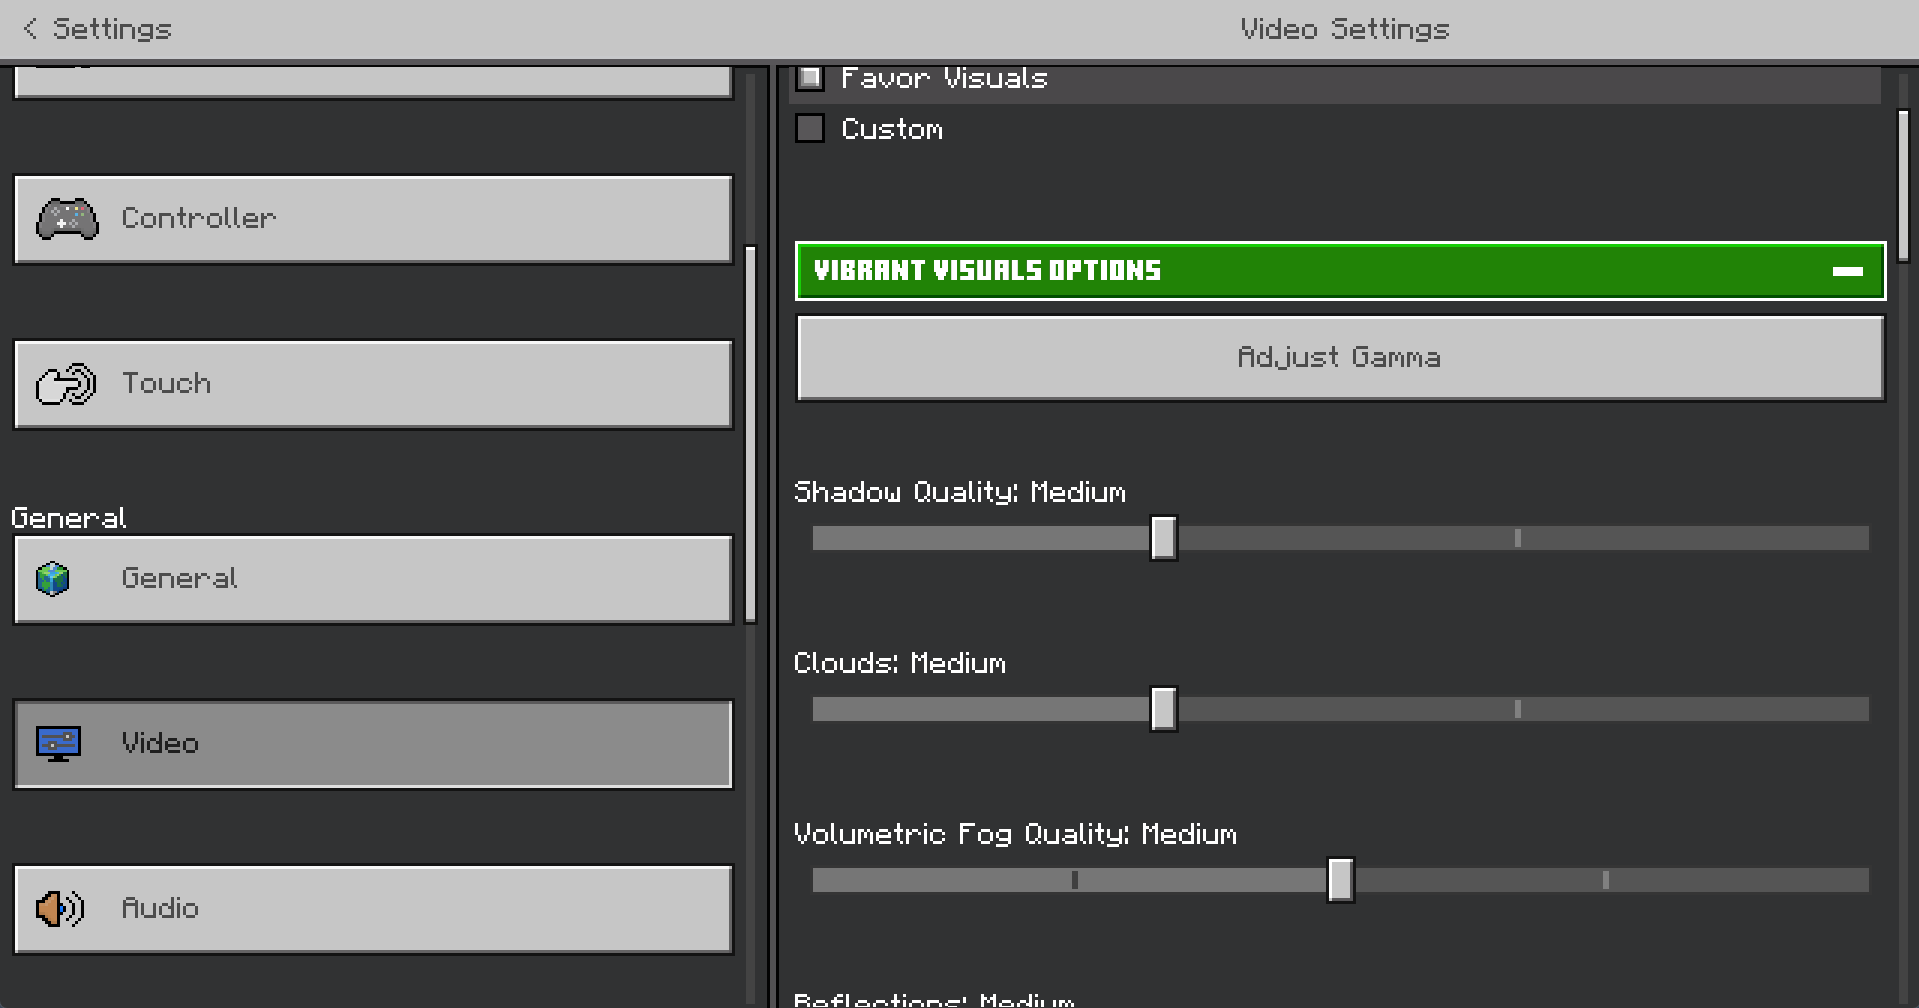Click the Volumetric Fog Quality slider handle
The image size is (1919, 1008).
[x=1341, y=880]
